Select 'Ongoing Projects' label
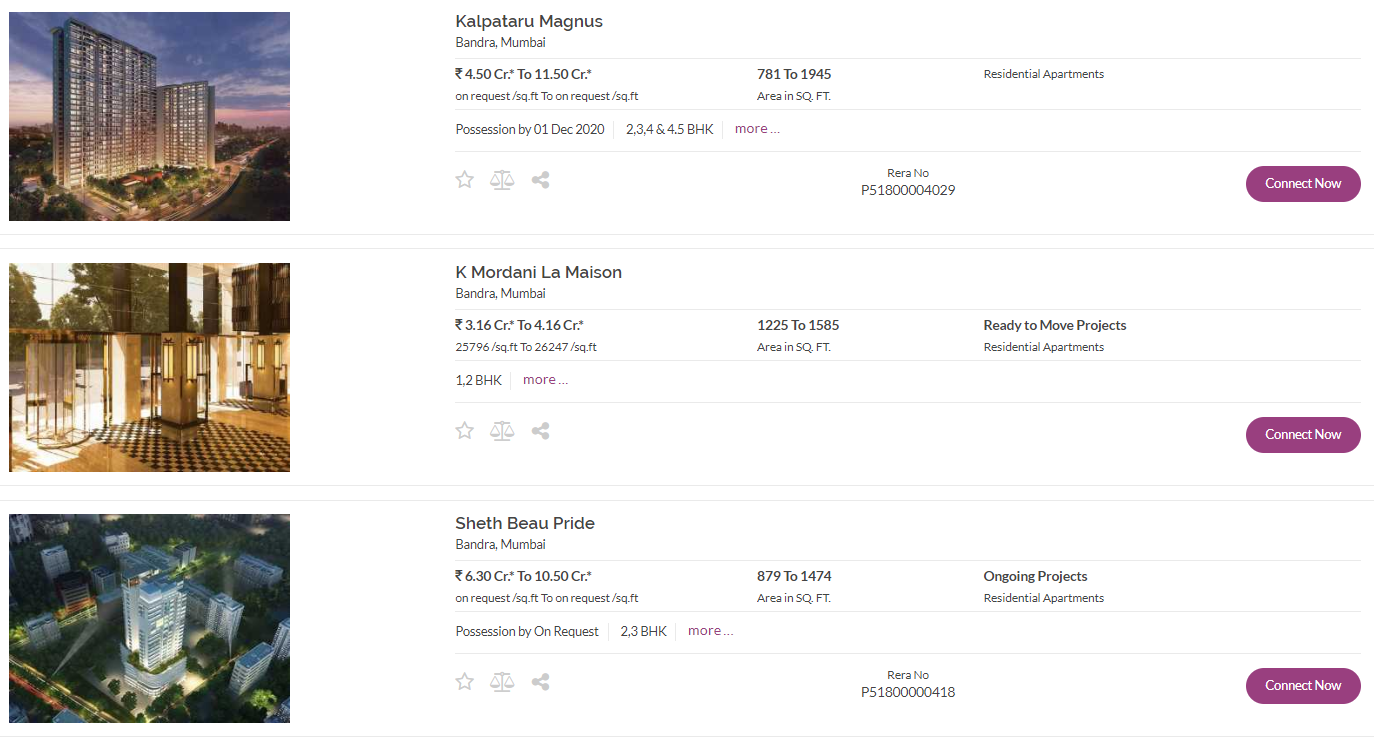The width and height of the screenshot is (1374, 739). 1035,576
